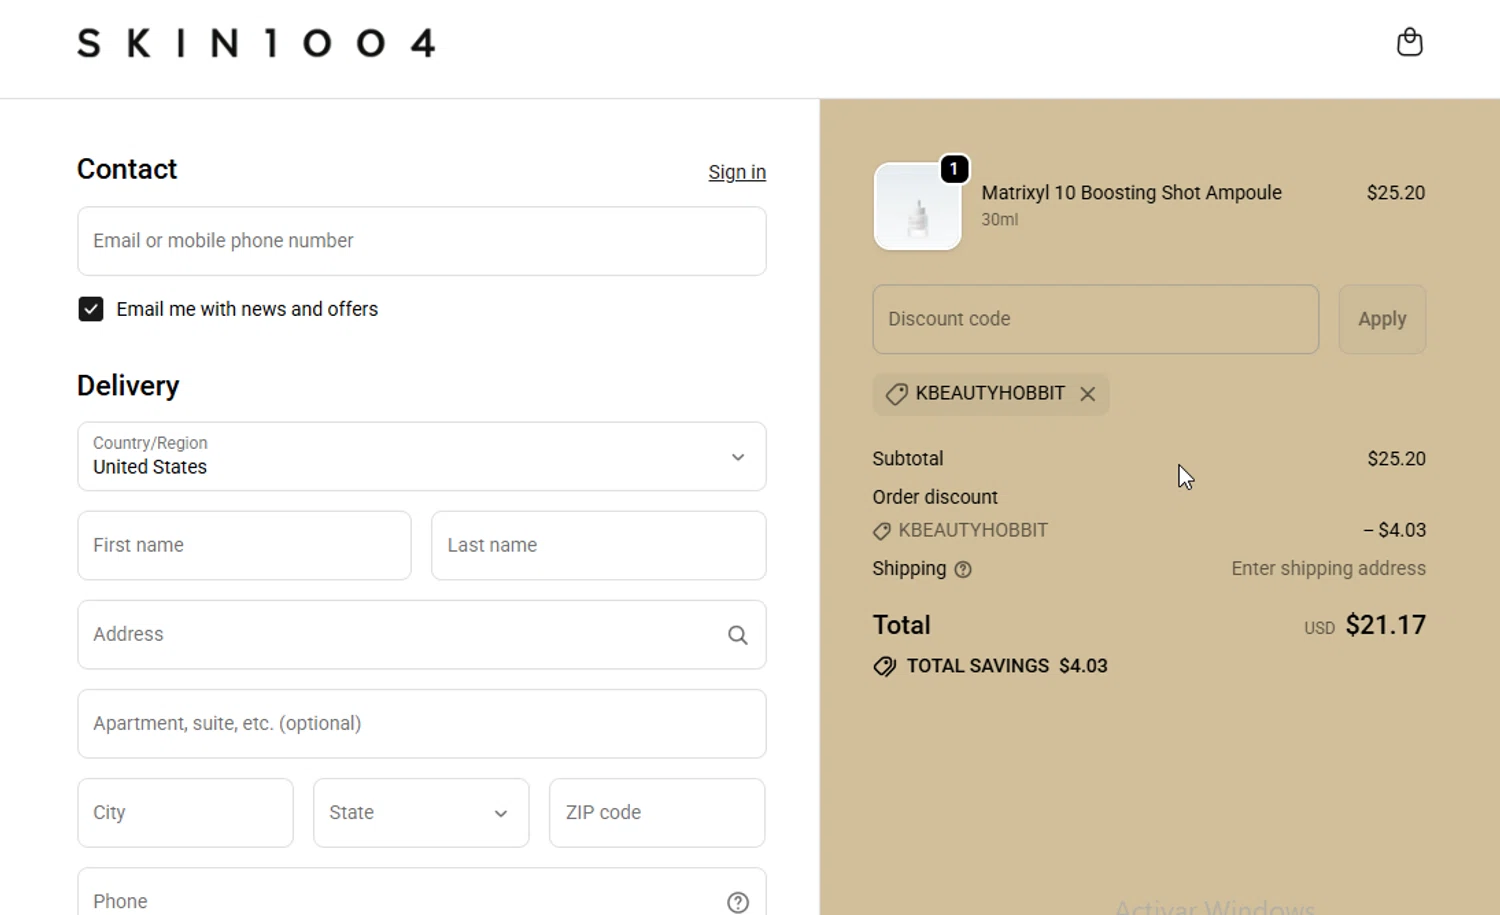Viewport: 1500px width, 915px height.
Task: Click the Phone field help question icon
Action: point(738,902)
